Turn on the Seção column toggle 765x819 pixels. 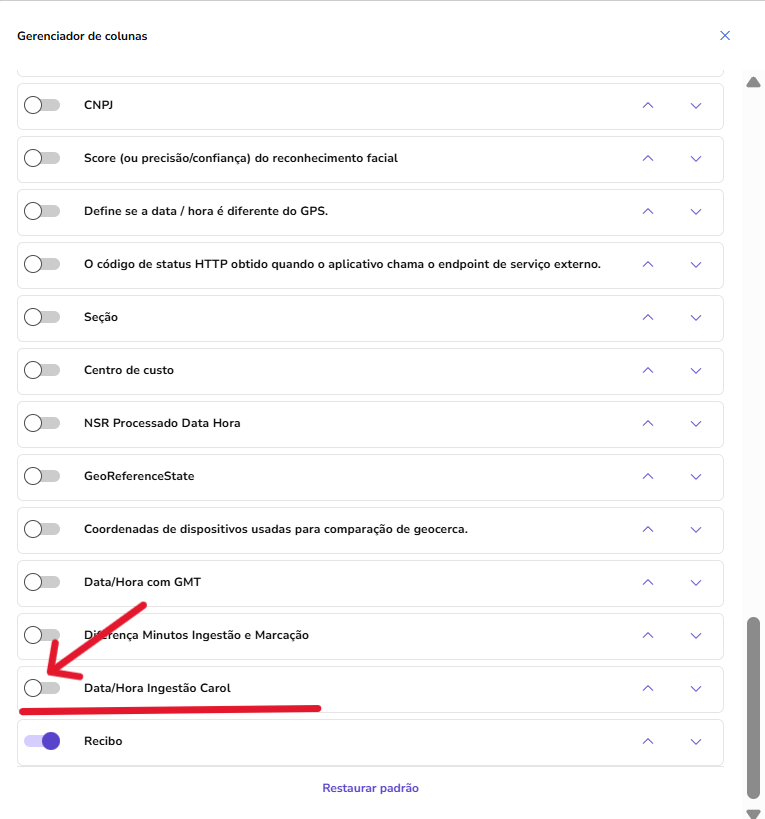coord(42,317)
